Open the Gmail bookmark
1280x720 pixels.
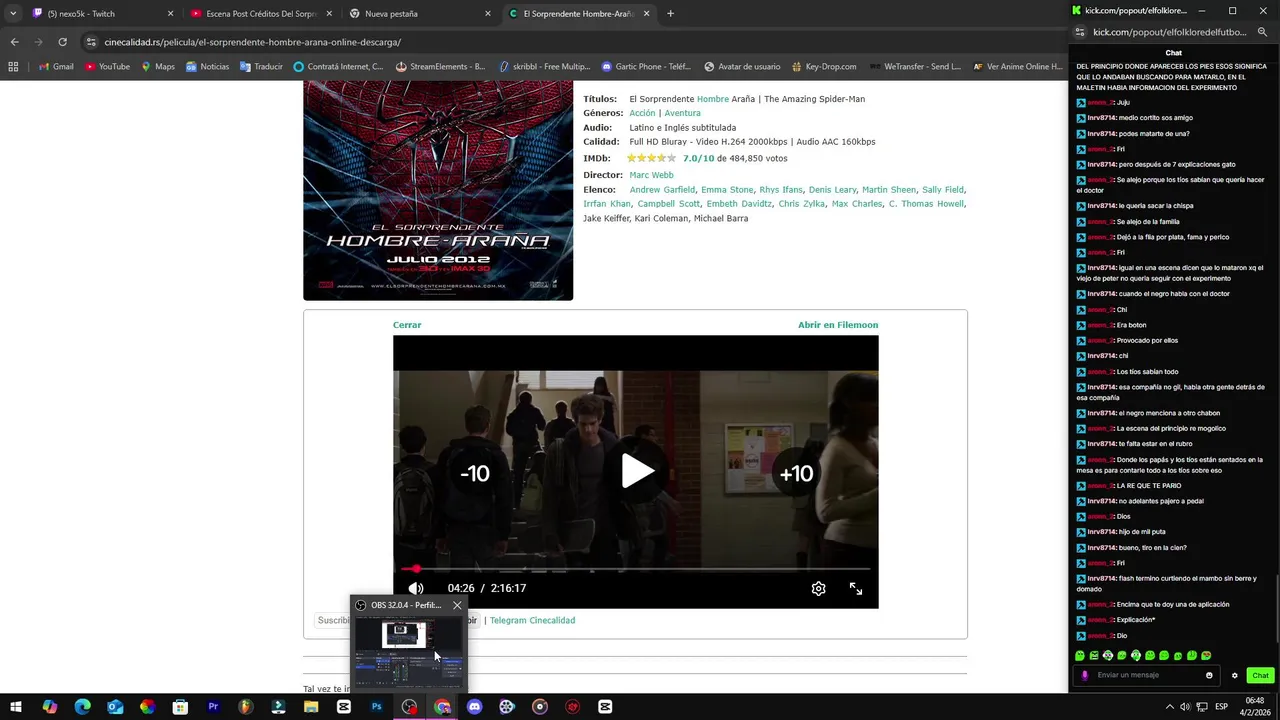[55, 67]
